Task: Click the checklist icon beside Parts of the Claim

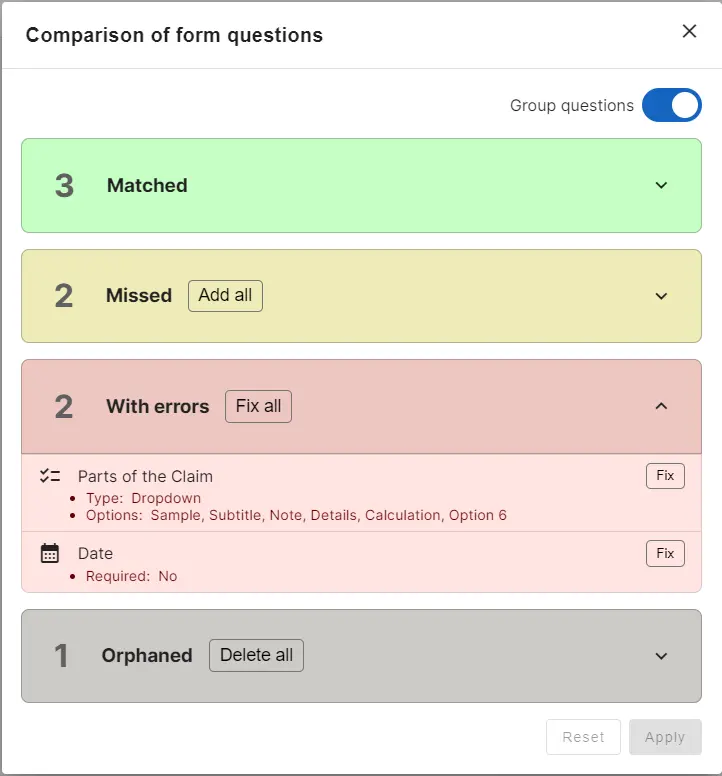Action: [x=50, y=476]
